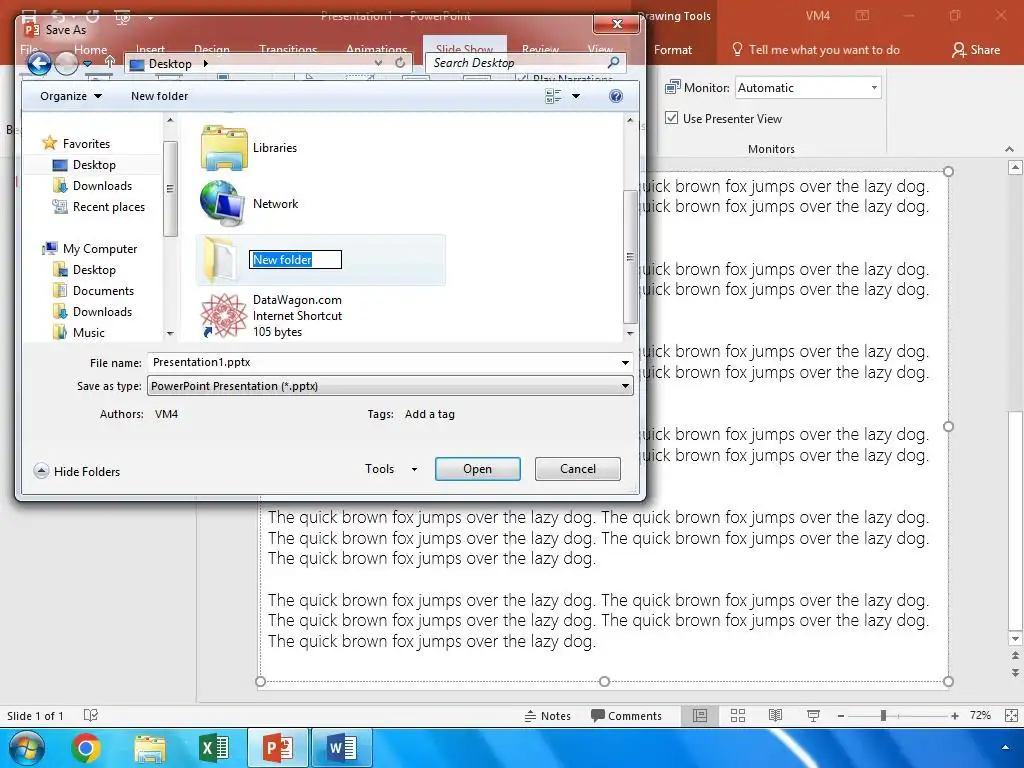Expand the File name history dropdown
This screenshot has height=768, width=1024.
[625, 362]
